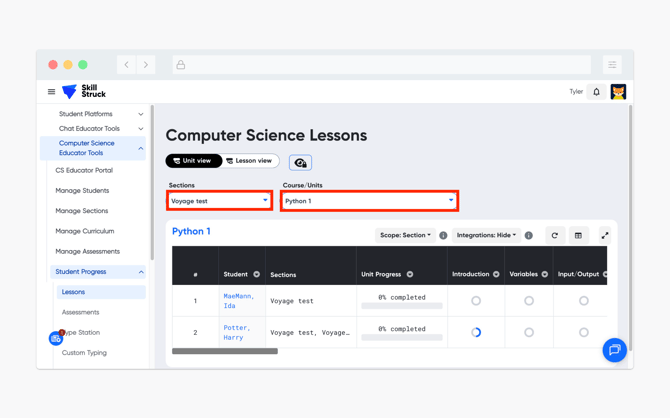Open Assessments under Student Progress
The height and width of the screenshot is (418, 670).
[80, 312]
